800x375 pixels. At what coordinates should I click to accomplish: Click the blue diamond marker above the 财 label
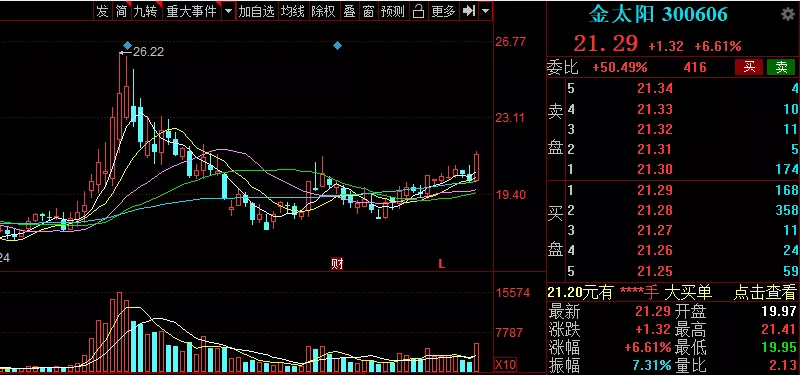pos(337,46)
